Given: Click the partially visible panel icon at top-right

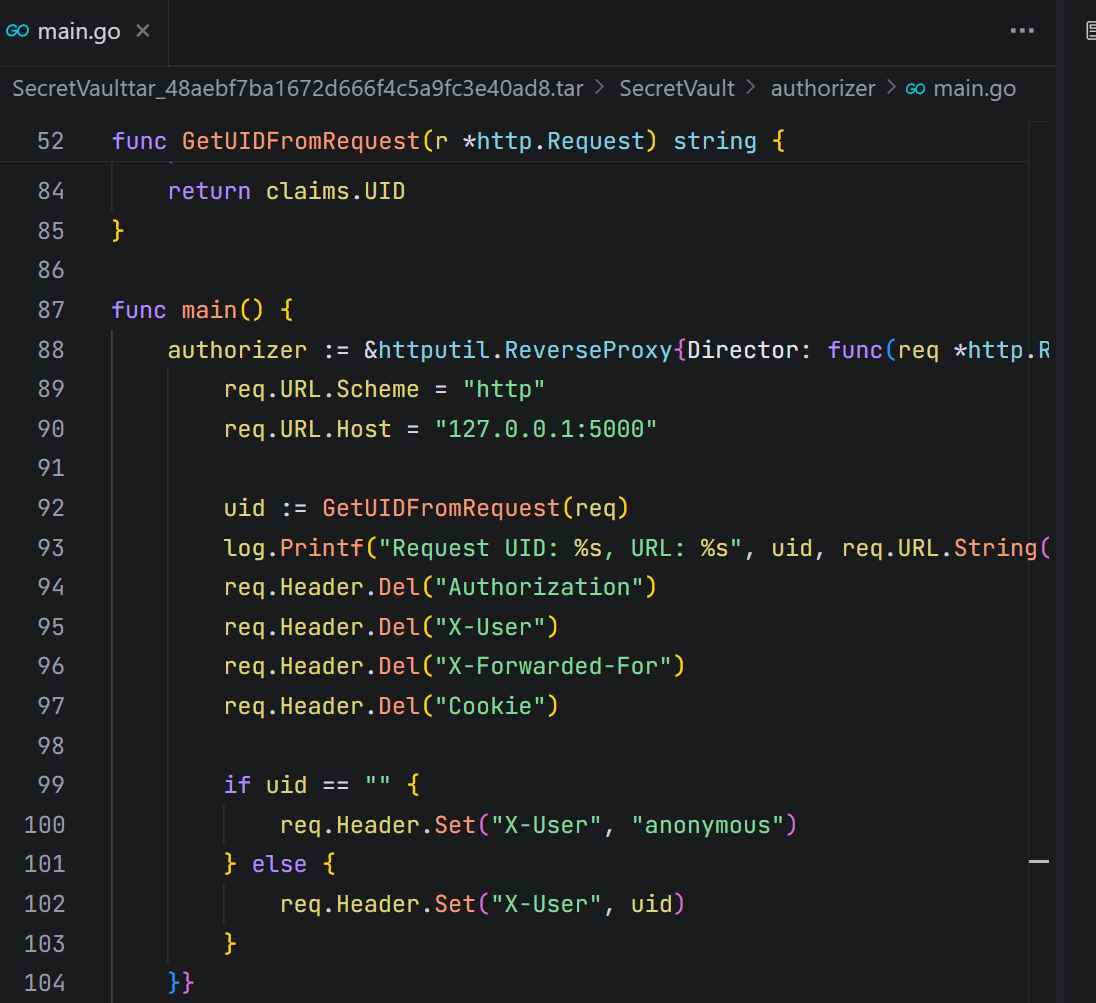Looking at the screenshot, I should tap(1090, 31).
